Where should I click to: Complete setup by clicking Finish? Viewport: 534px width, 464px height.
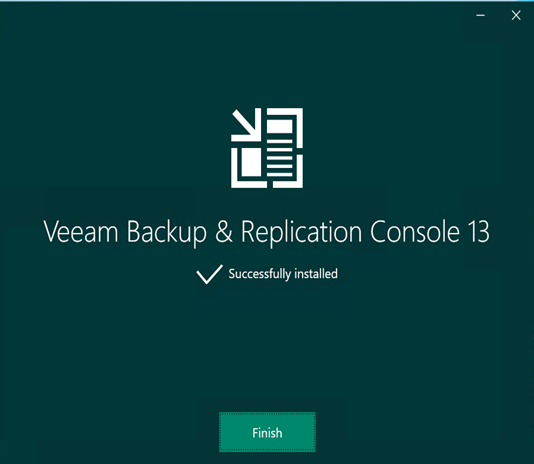[x=267, y=432]
